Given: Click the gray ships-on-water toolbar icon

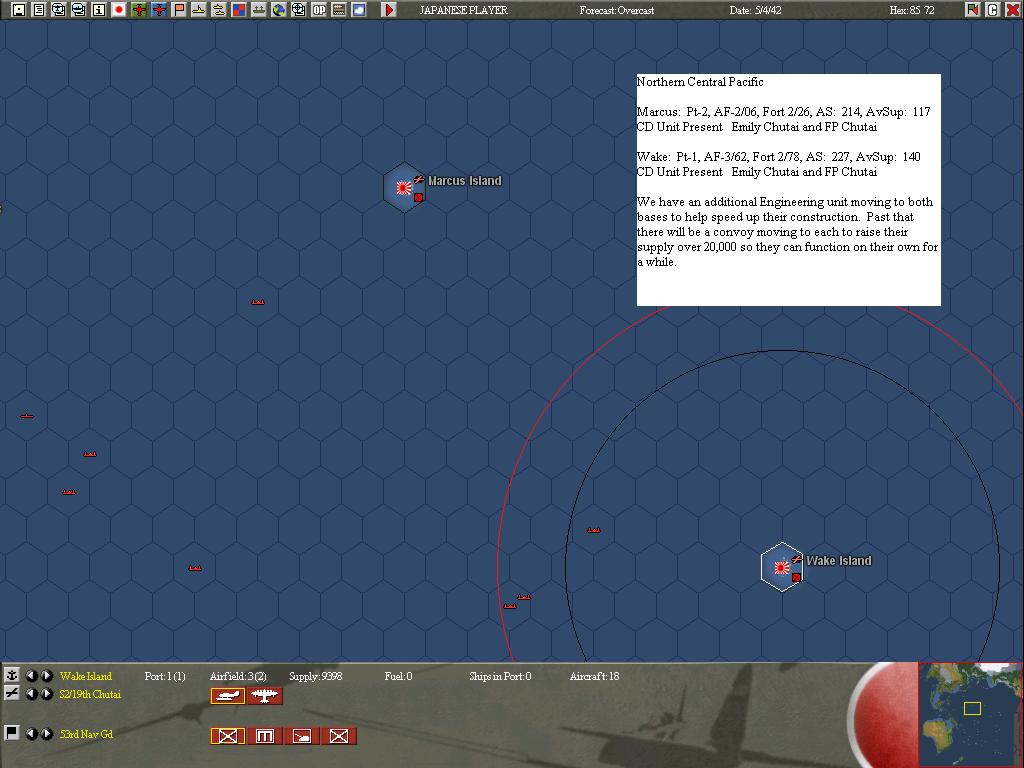Looking at the screenshot, I should pyautogui.click(x=259, y=10).
